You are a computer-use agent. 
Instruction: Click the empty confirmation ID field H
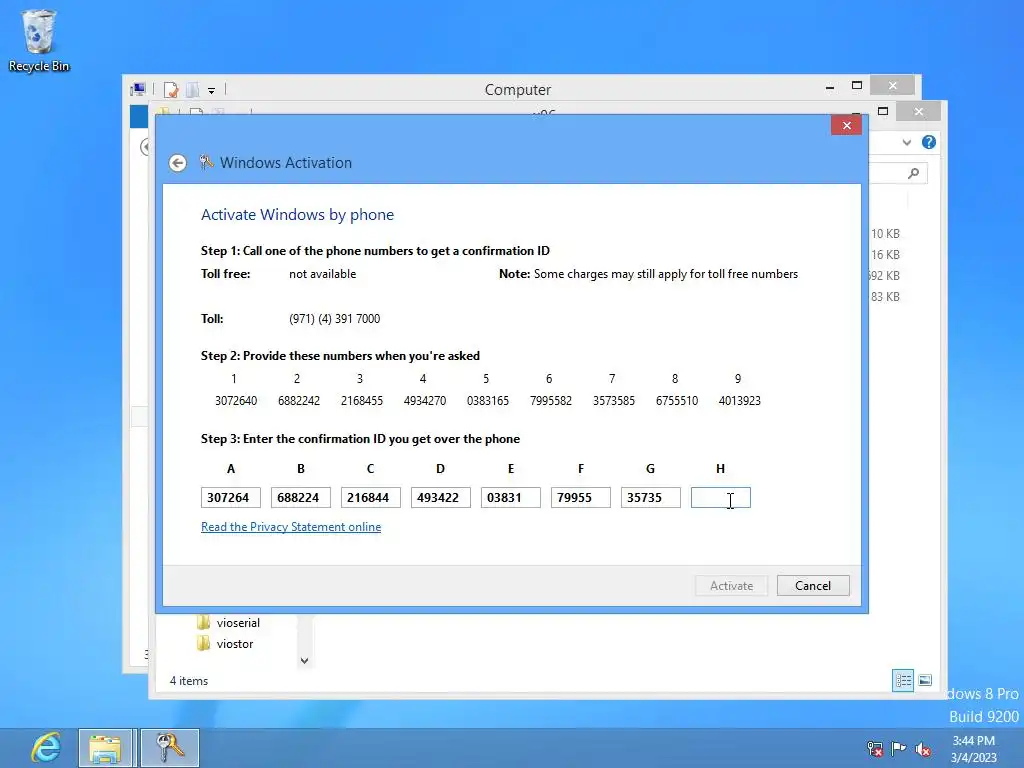(x=721, y=498)
